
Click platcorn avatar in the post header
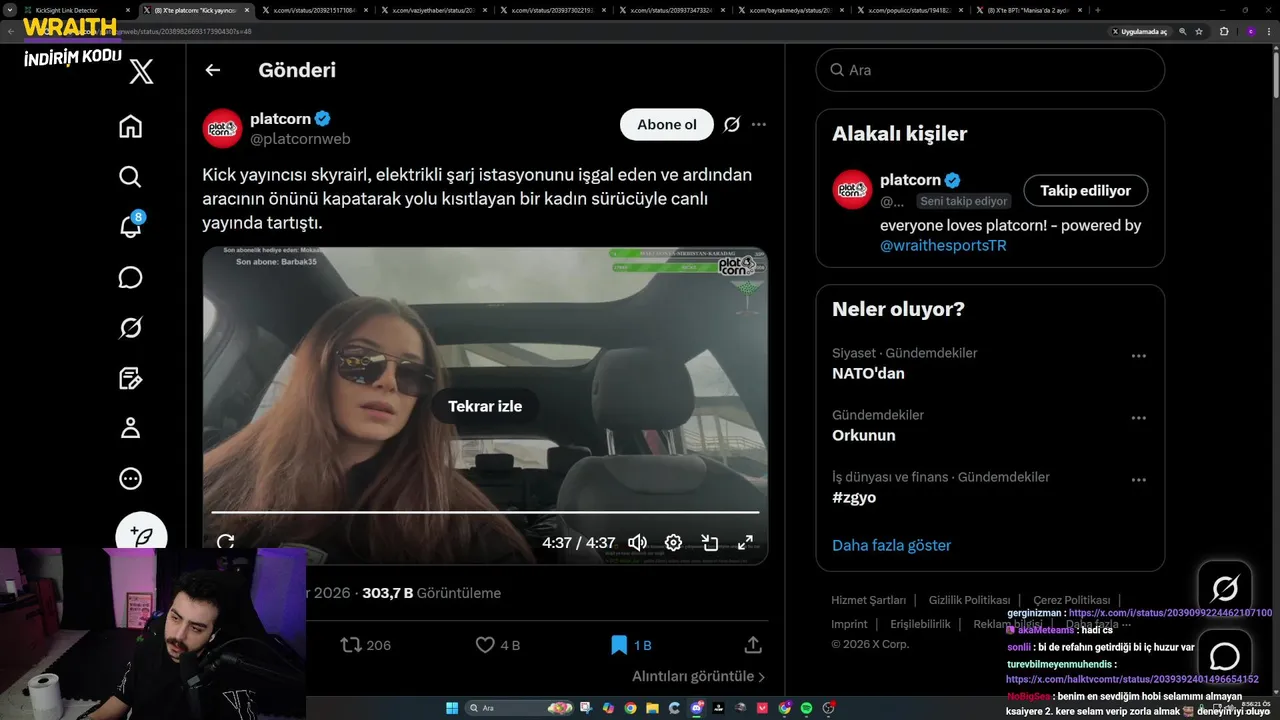[x=222, y=128]
